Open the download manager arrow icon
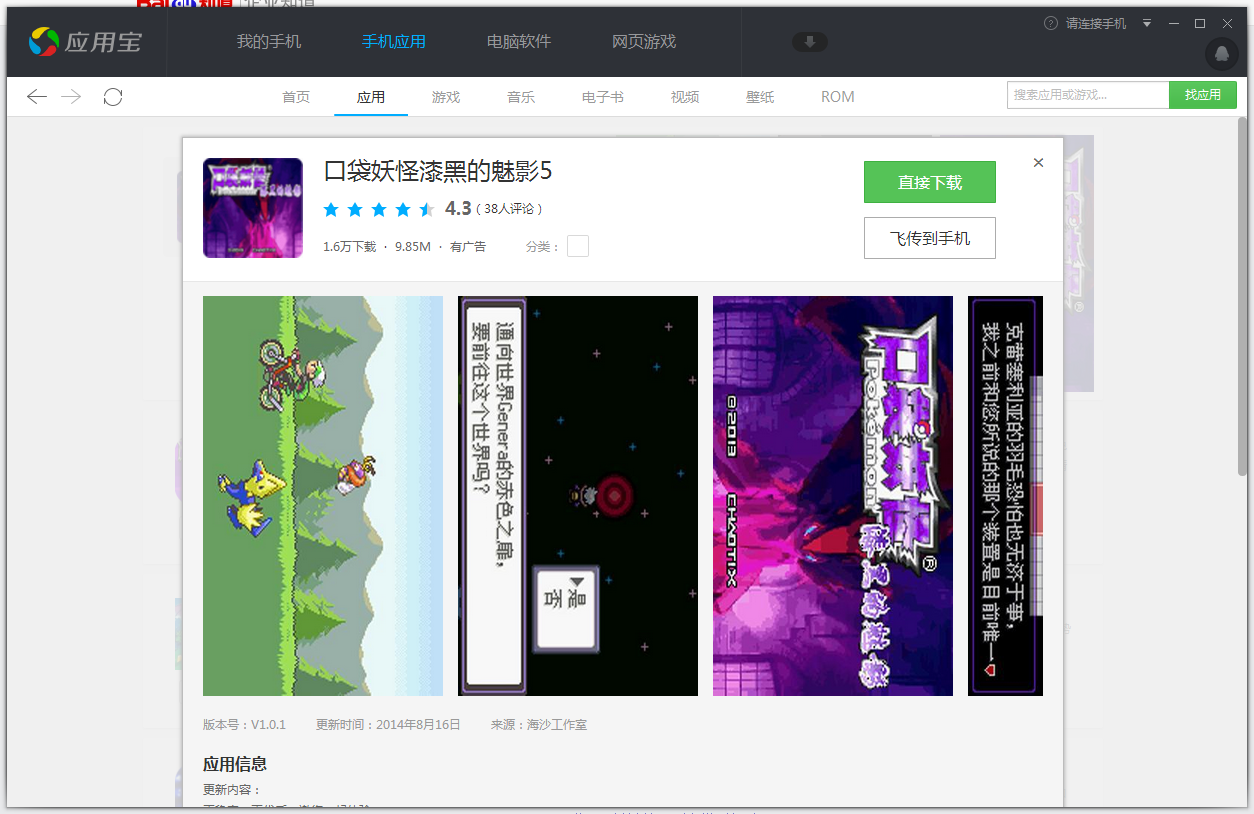1254x814 pixels. [809, 42]
